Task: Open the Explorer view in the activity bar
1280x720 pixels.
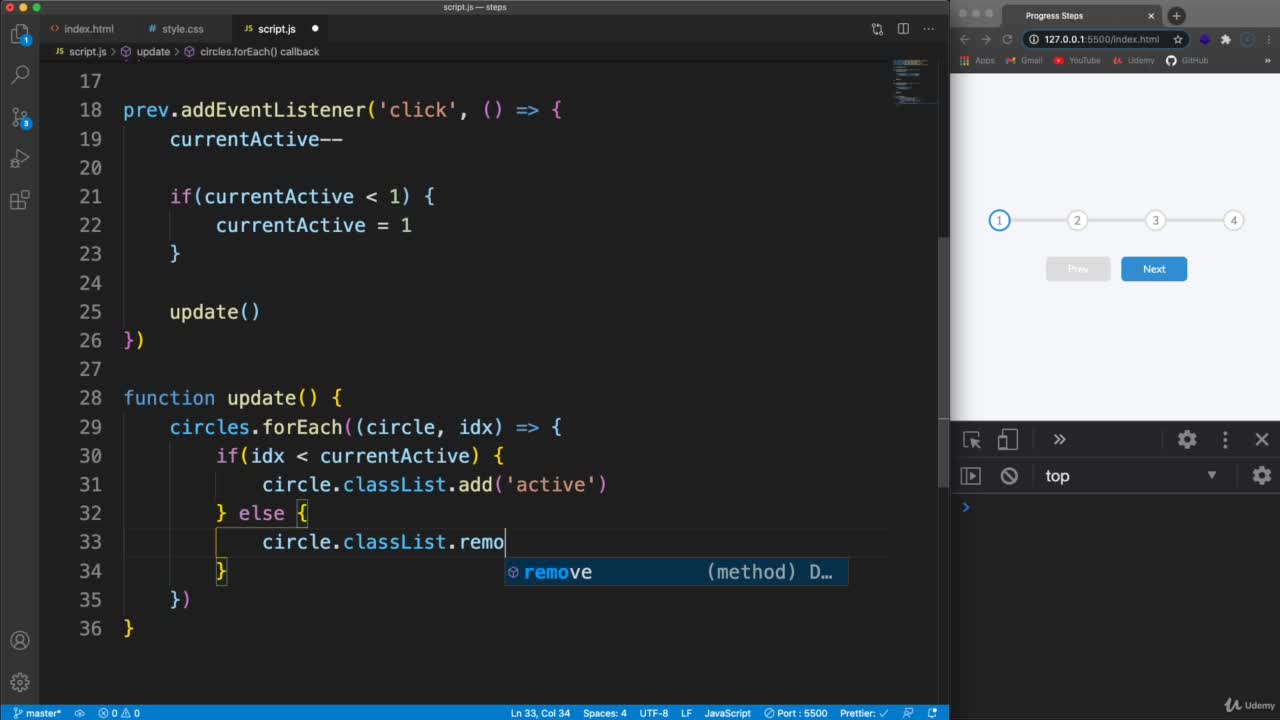Action: click(x=20, y=35)
